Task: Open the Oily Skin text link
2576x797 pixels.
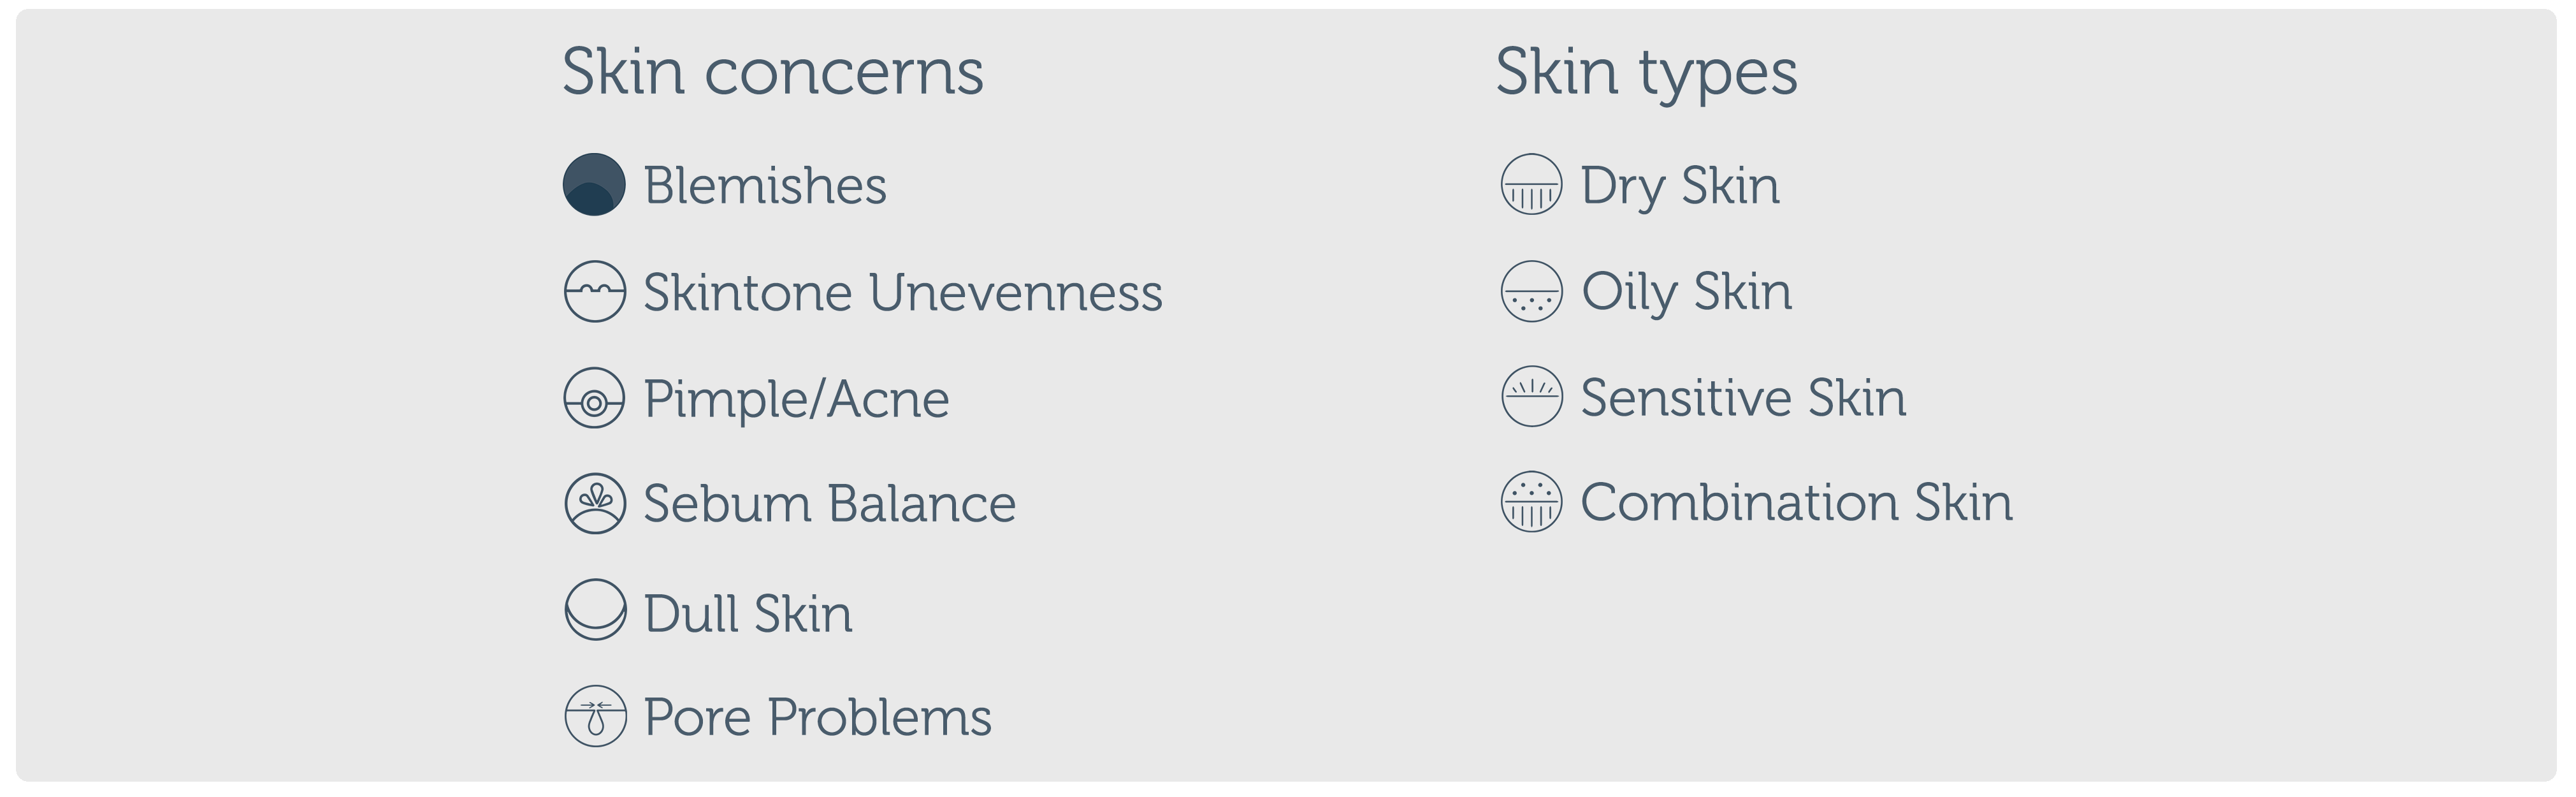Action: (x=1686, y=292)
